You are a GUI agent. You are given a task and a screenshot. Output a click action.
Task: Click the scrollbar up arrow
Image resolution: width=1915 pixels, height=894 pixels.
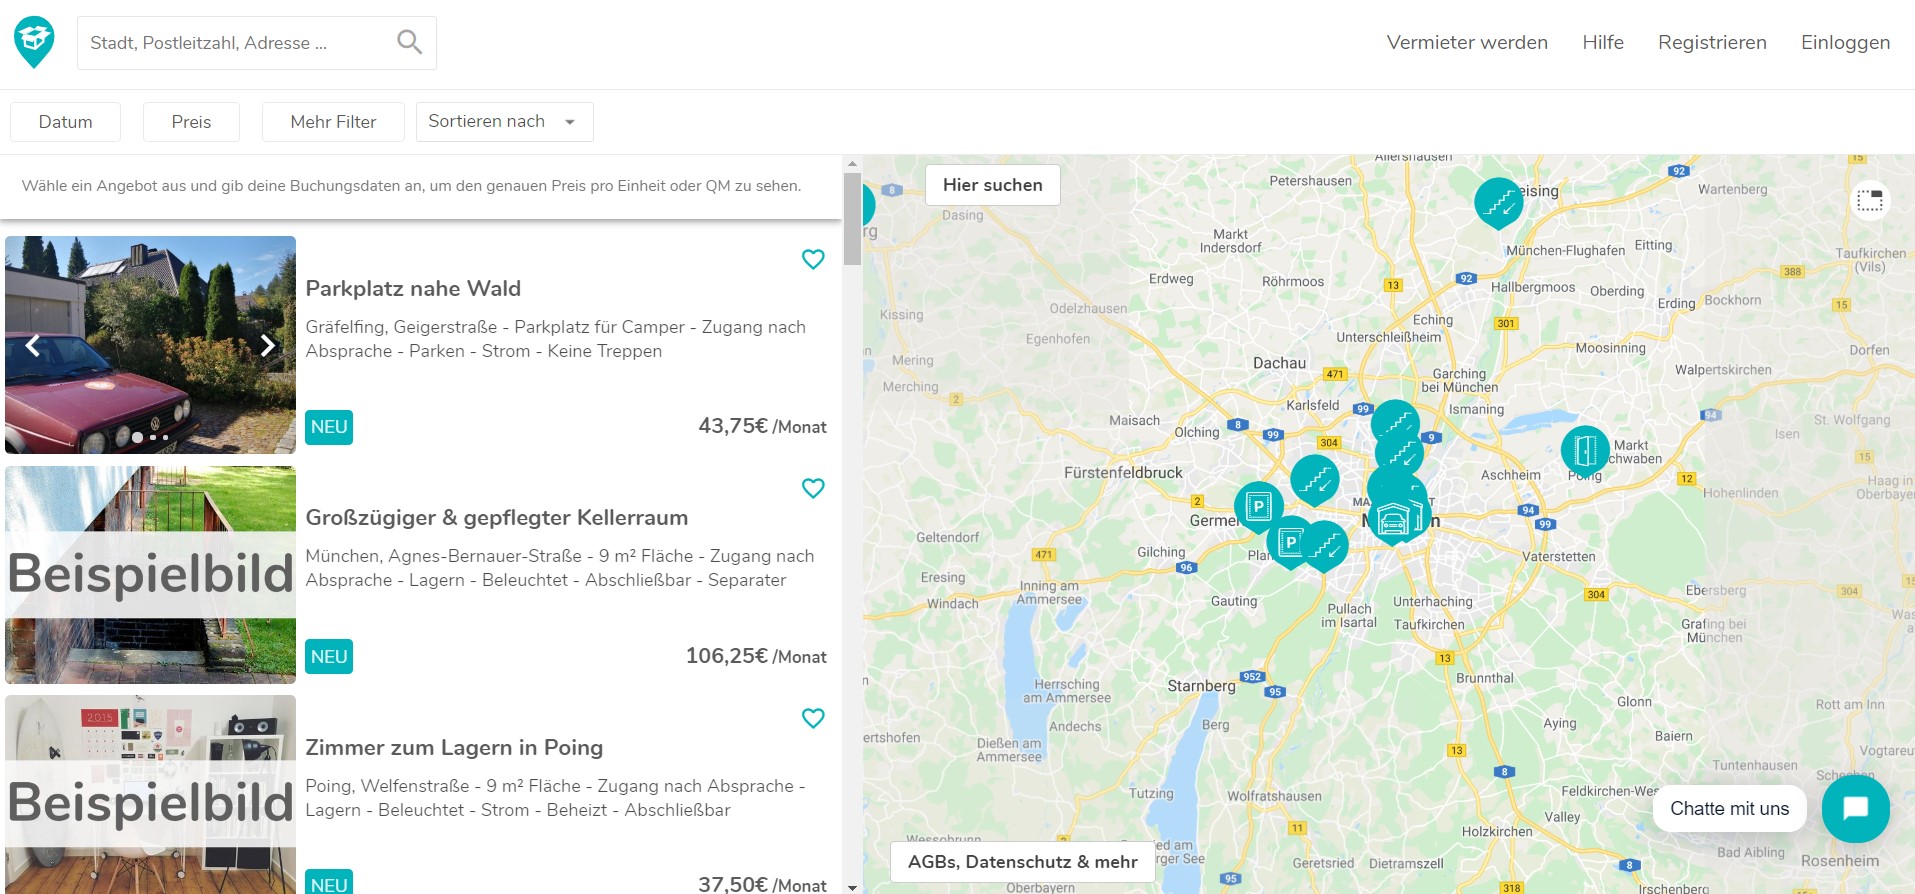(x=852, y=163)
